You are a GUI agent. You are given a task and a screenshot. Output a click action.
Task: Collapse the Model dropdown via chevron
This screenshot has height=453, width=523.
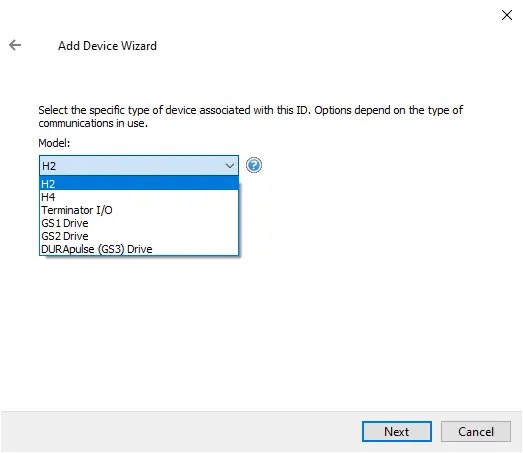(229, 166)
